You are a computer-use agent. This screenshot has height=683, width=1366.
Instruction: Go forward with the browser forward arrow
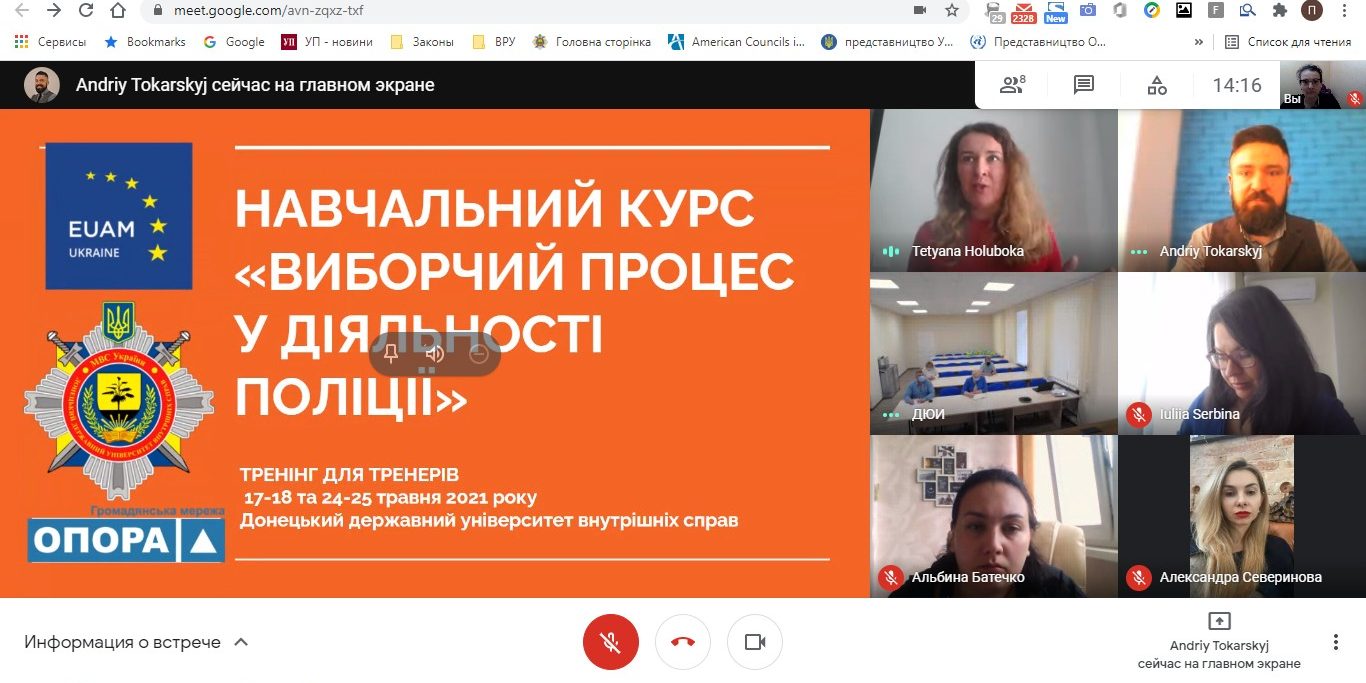click(x=54, y=11)
